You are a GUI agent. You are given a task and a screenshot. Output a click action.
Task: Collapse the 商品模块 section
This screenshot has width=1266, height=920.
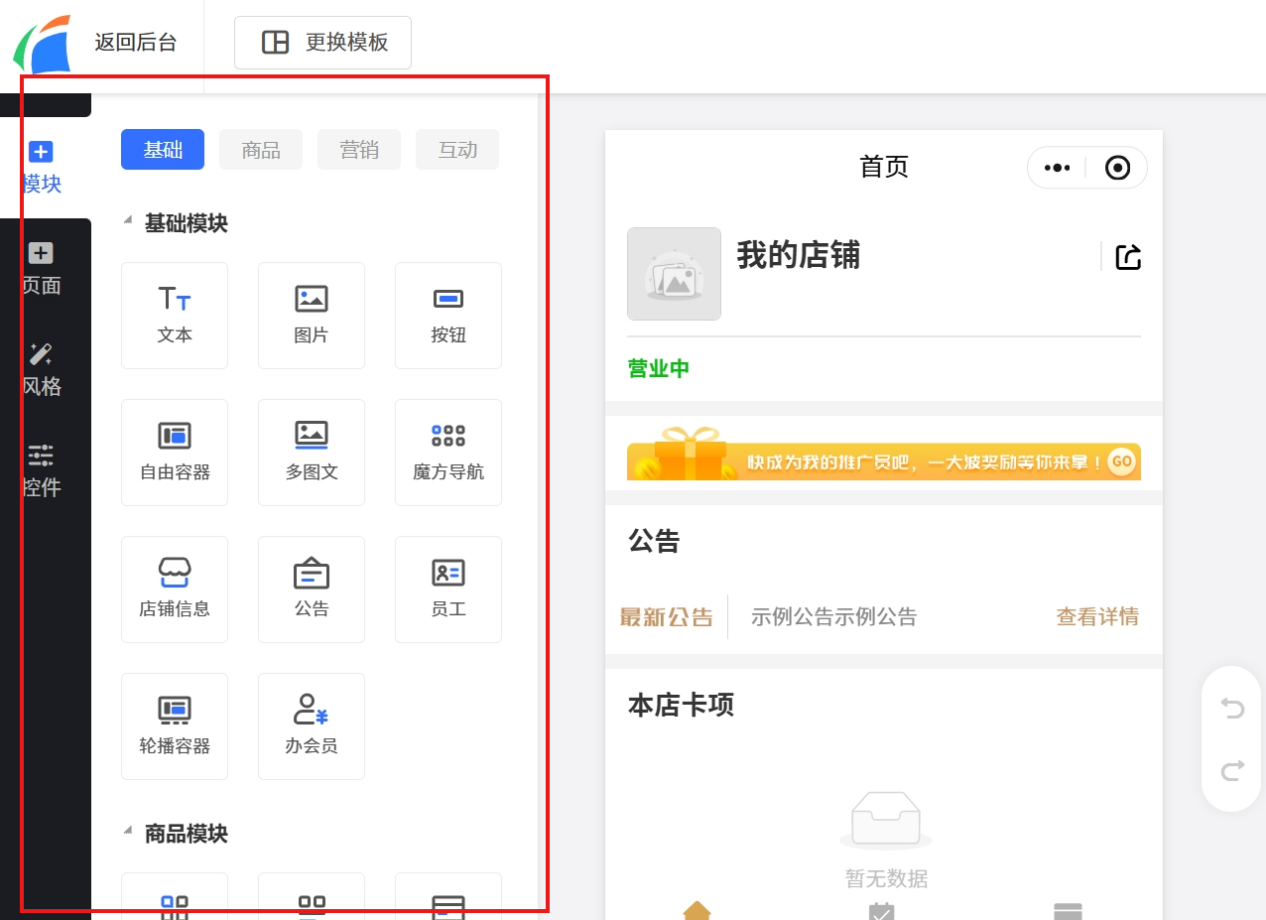[128, 832]
